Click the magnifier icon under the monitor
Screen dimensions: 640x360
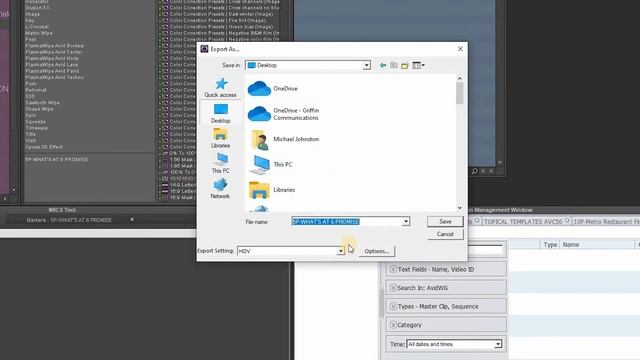coord(475,171)
